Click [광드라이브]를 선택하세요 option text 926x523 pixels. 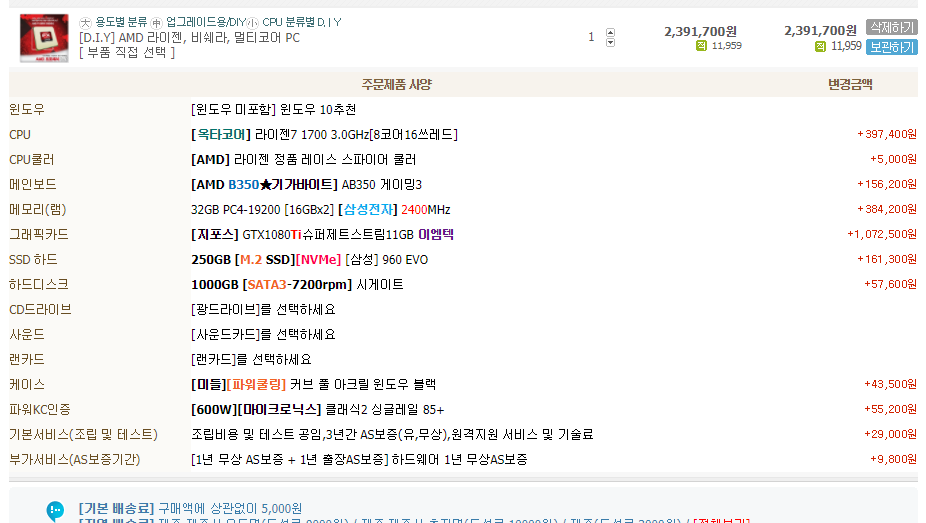click(x=263, y=309)
